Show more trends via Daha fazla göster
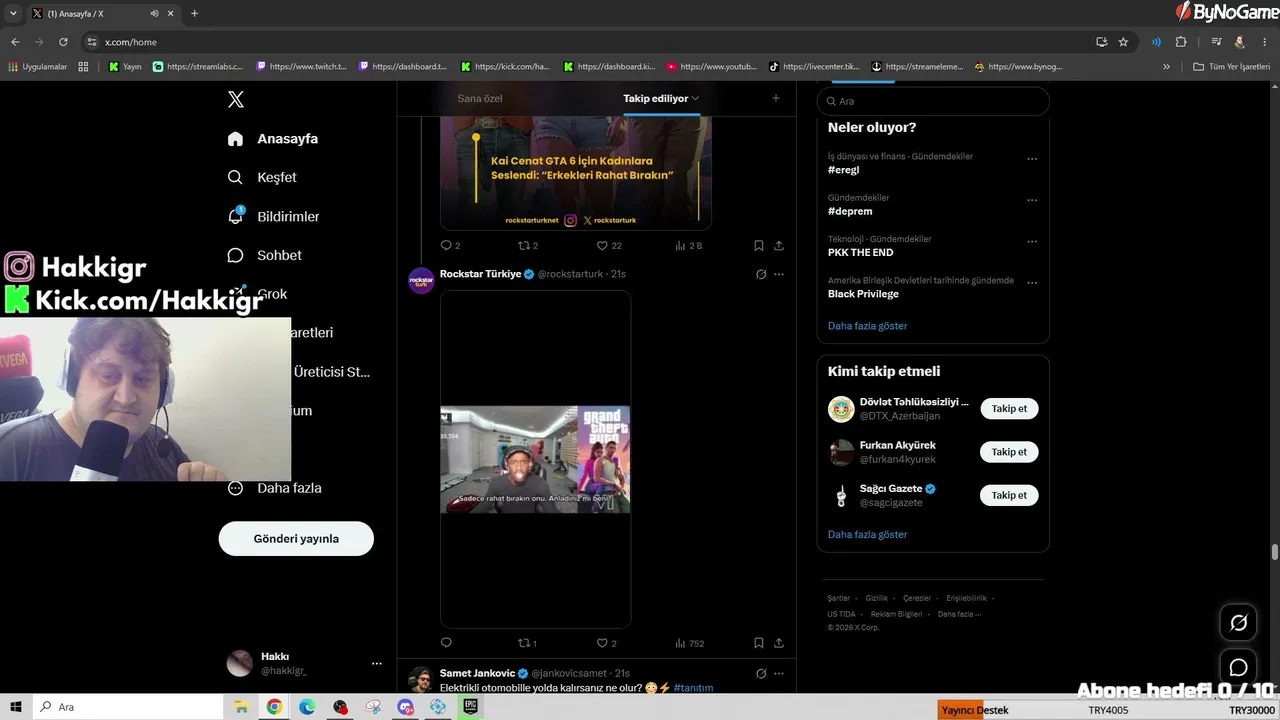 tap(867, 326)
